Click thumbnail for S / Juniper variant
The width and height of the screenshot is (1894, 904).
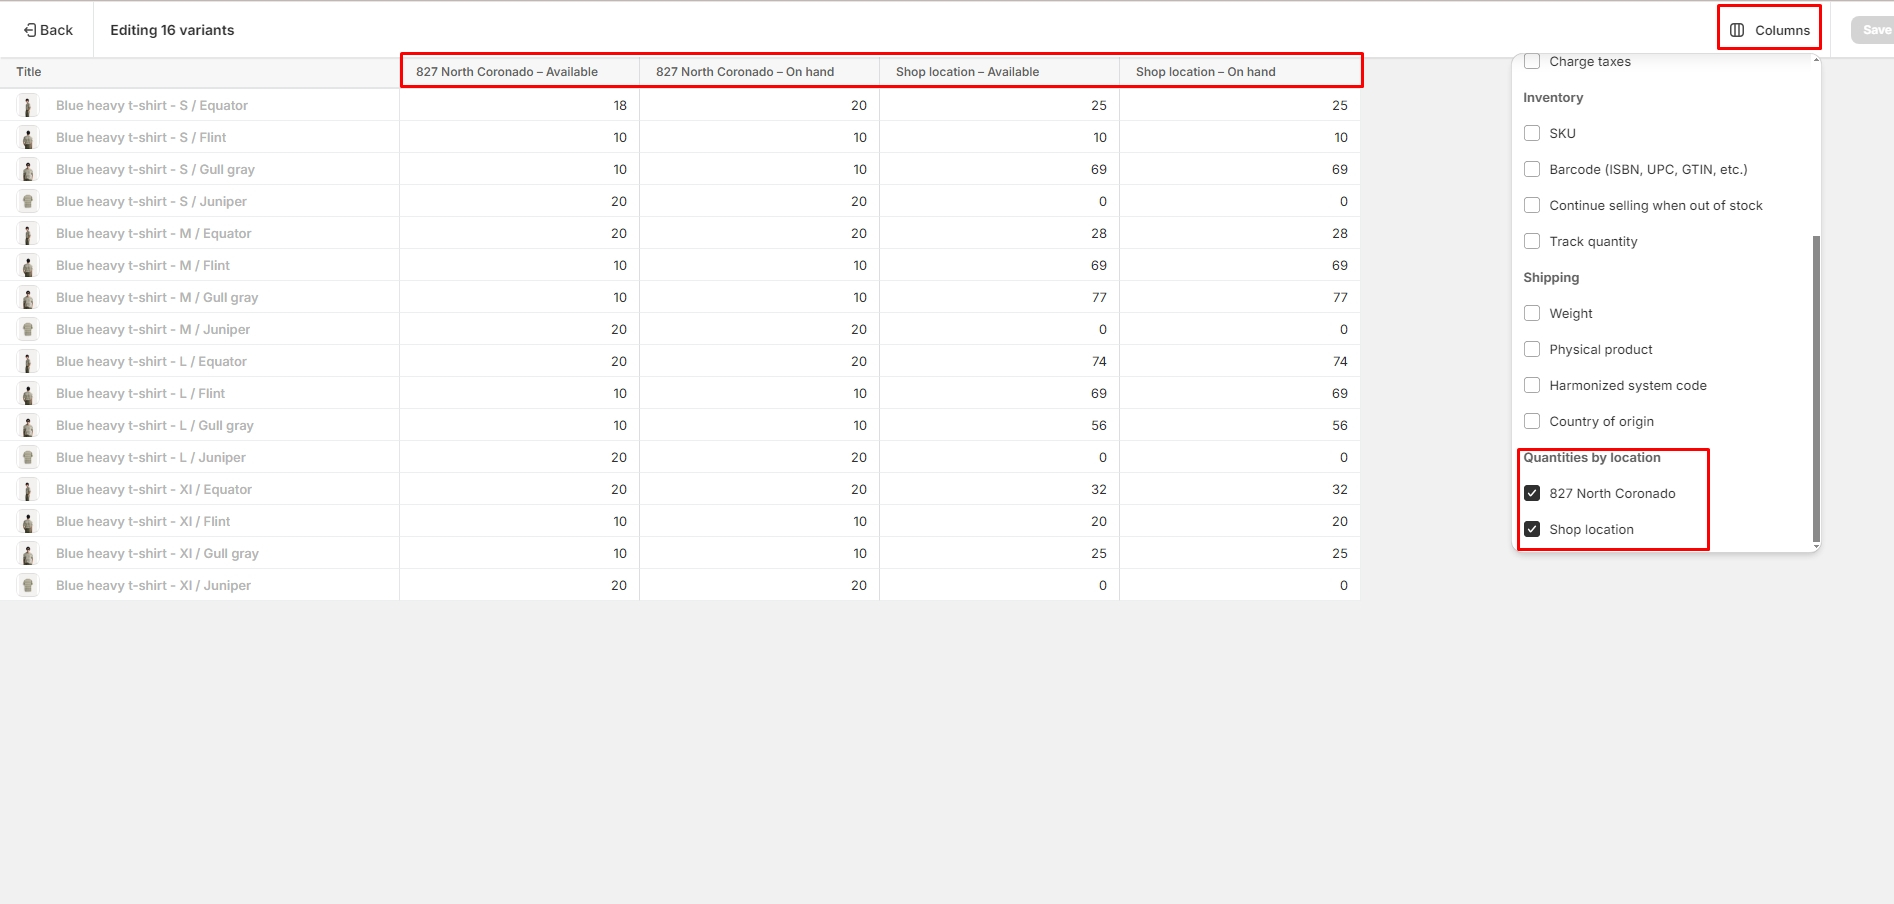(28, 202)
